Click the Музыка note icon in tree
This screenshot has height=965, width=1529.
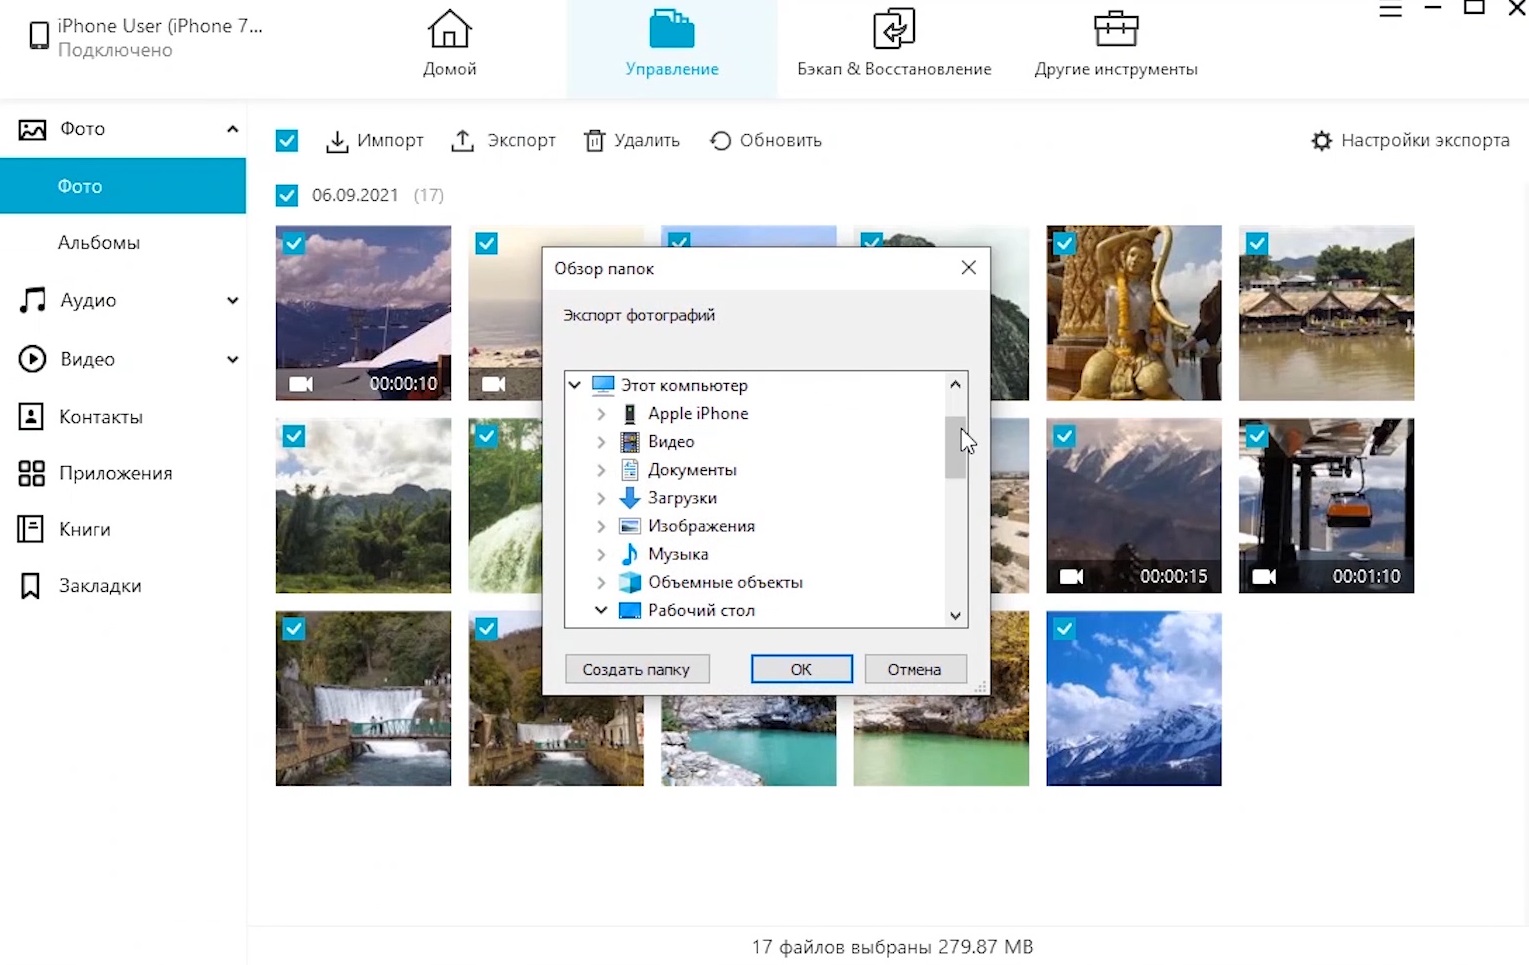click(x=629, y=554)
